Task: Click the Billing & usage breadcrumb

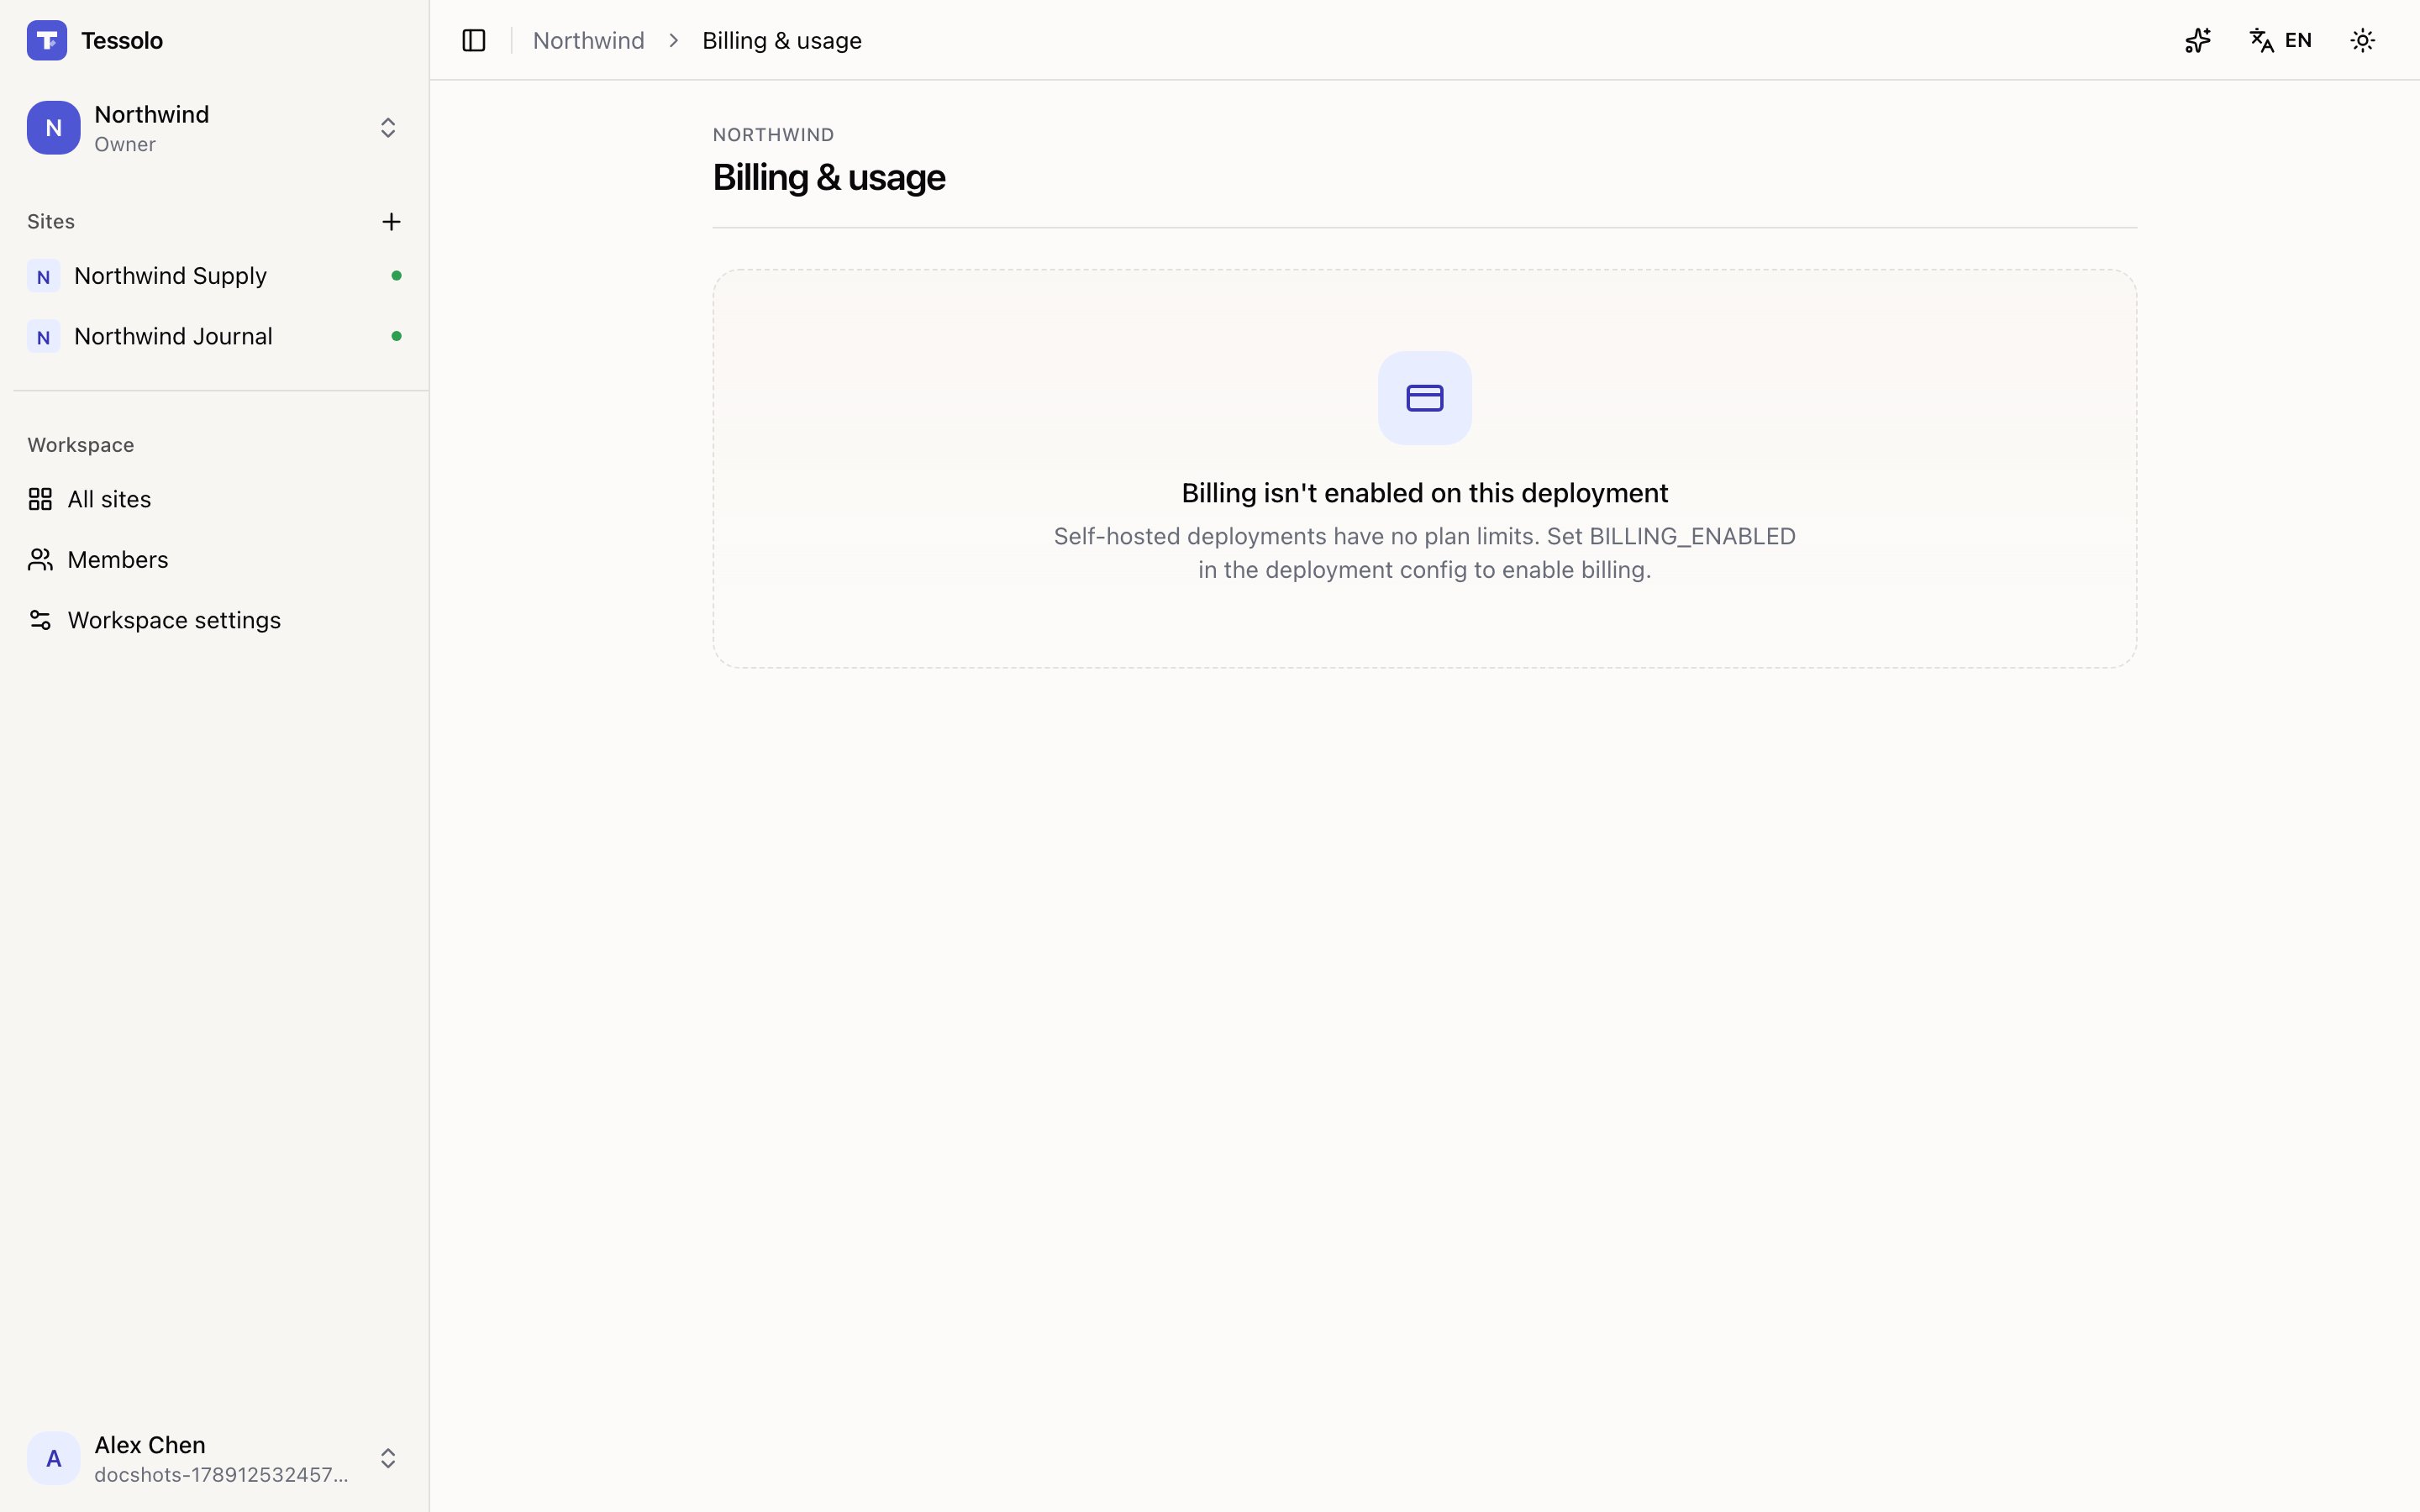Action: coord(782,40)
